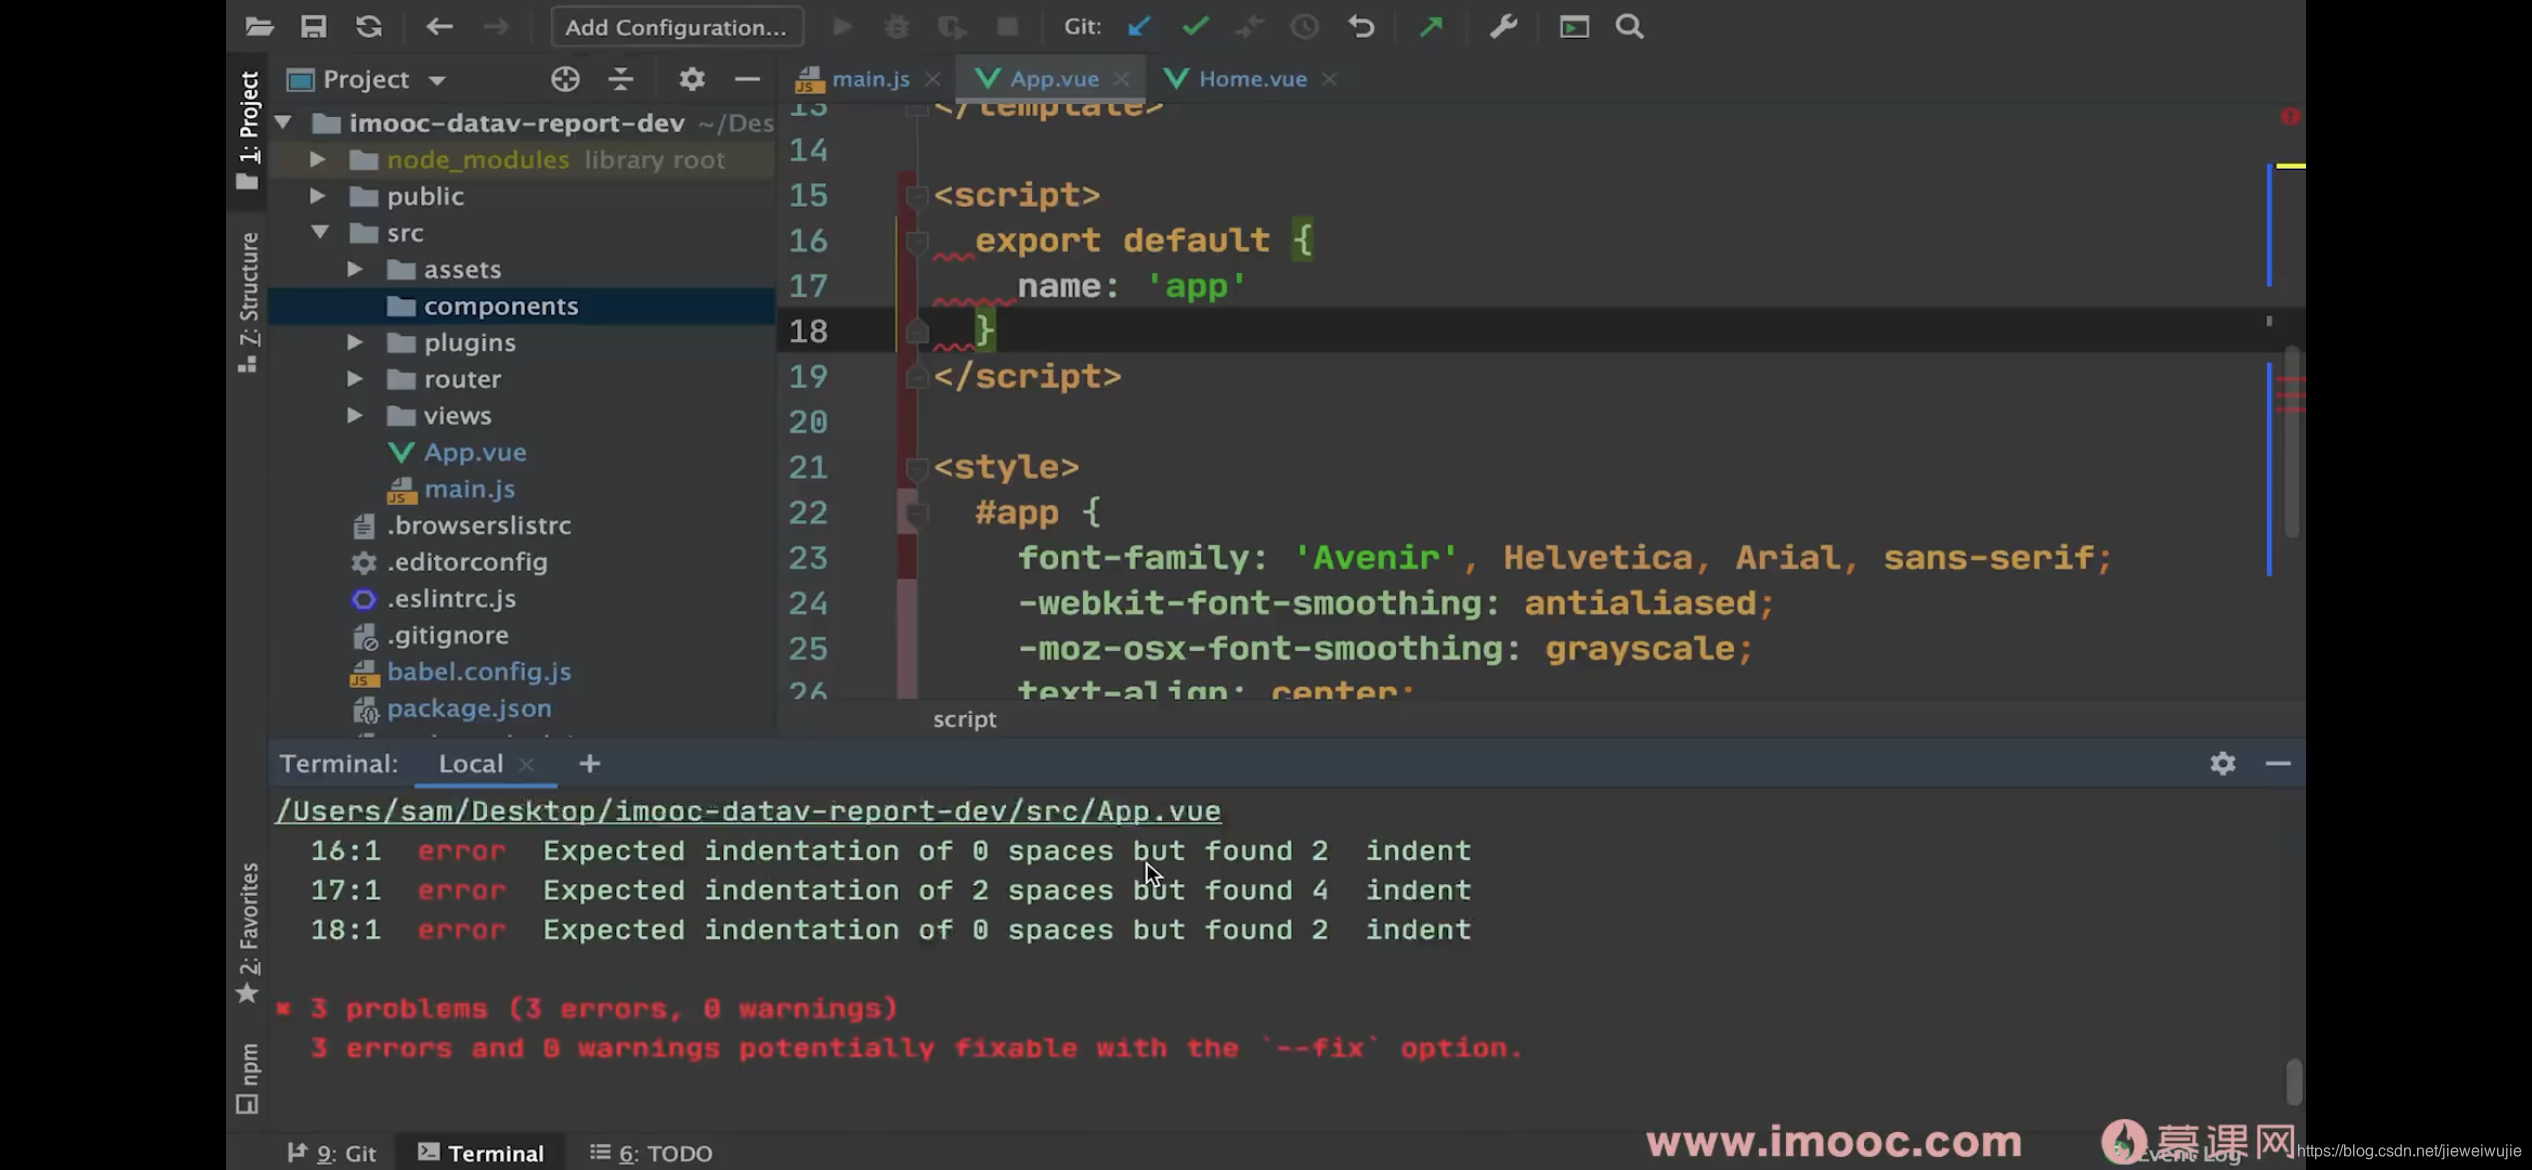Open the Add Configuration... selector
2532x1170 pixels.
click(x=677, y=27)
